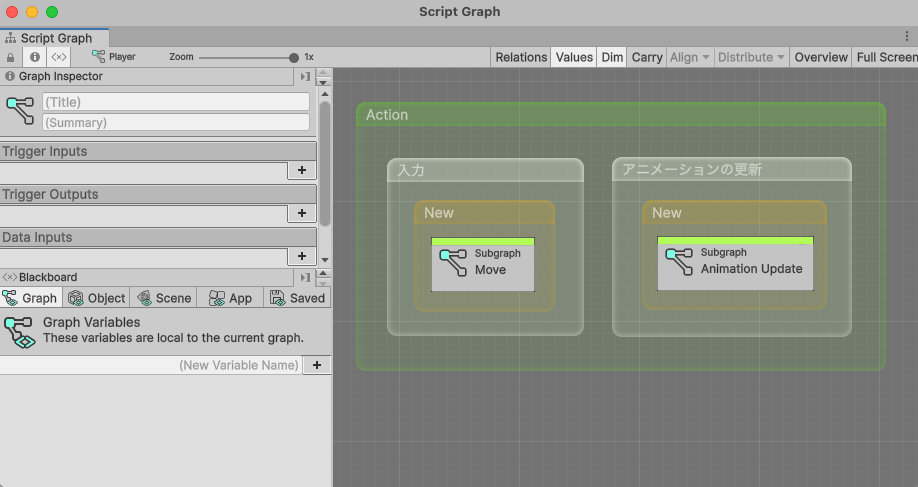Click the graph Title input field

tap(176, 102)
